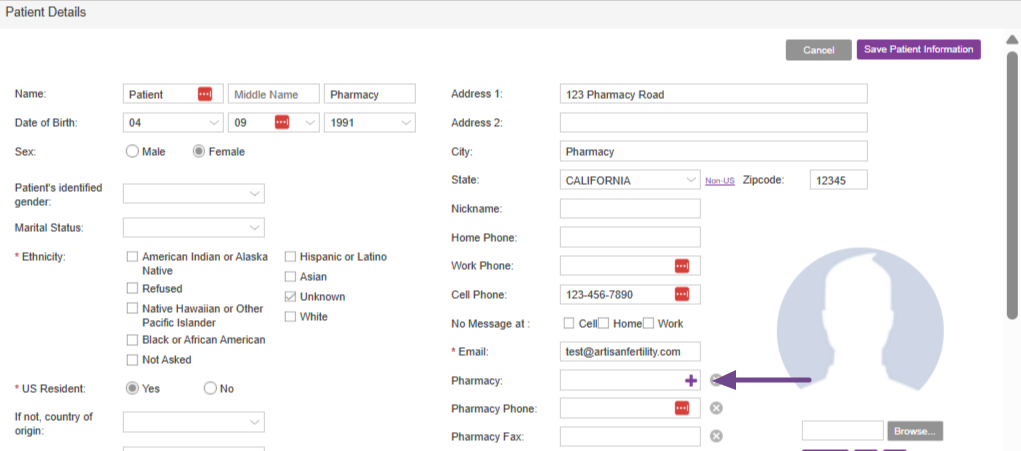The width and height of the screenshot is (1021, 451).
Task: Click the red icon in the birth day field
Action: 281,123
